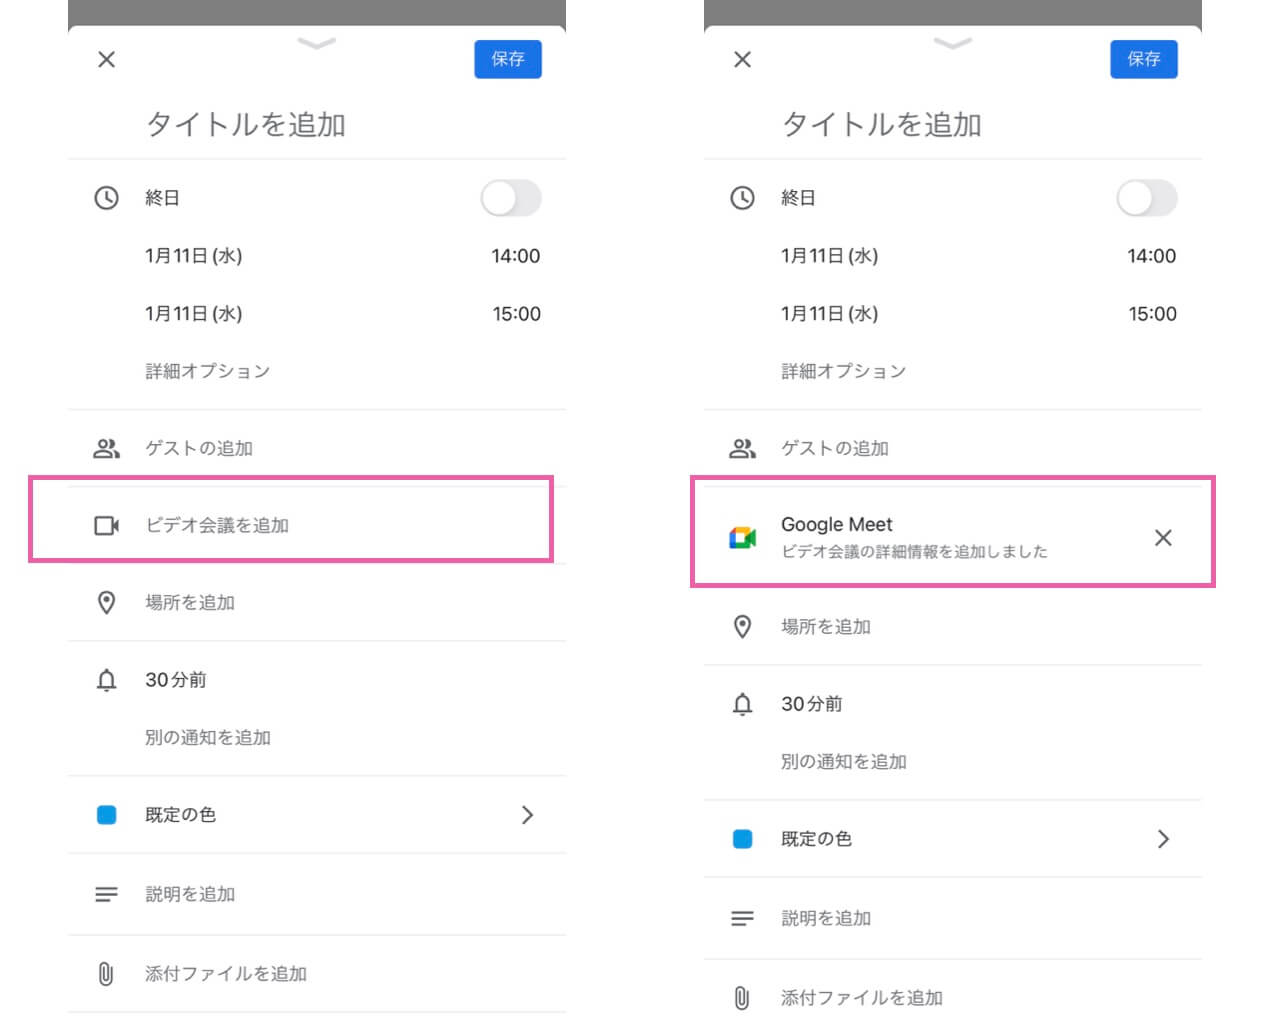Collapse left sheet using top chevron handle
The image size is (1266, 1020).
316,43
